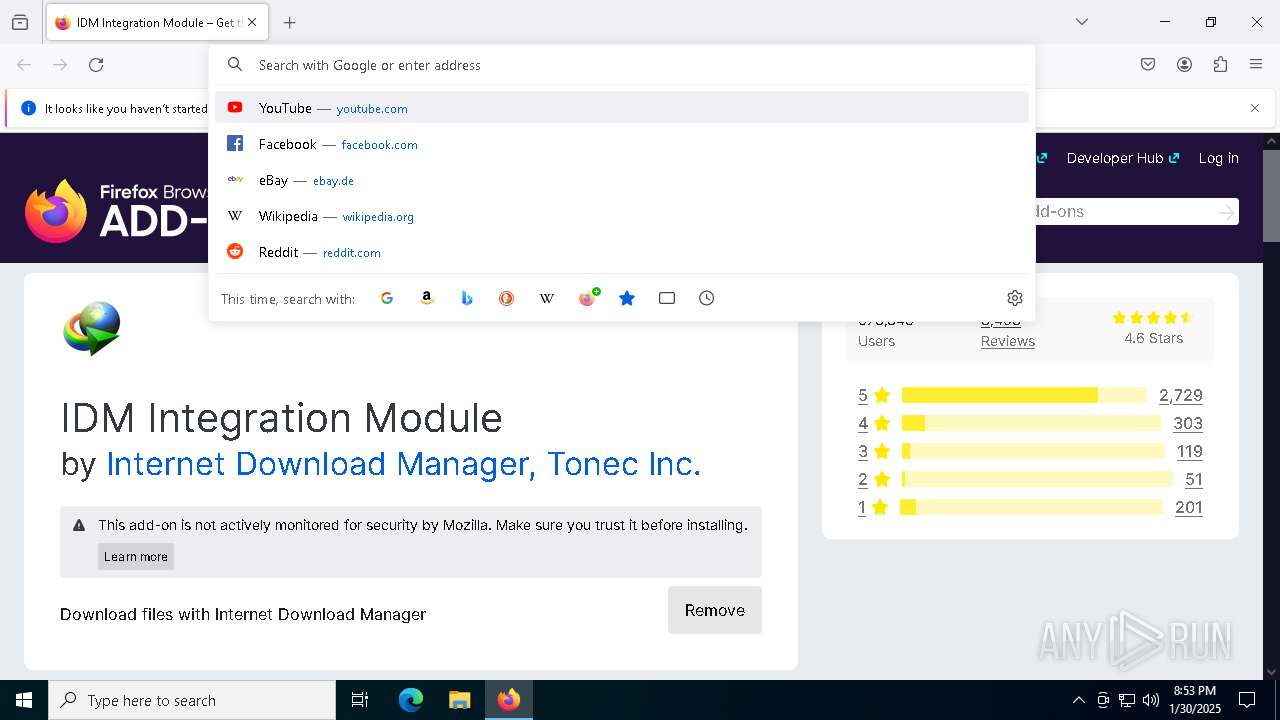Search this time with Google icon
Image resolution: width=1280 pixels, height=720 pixels.
[x=387, y=298]
